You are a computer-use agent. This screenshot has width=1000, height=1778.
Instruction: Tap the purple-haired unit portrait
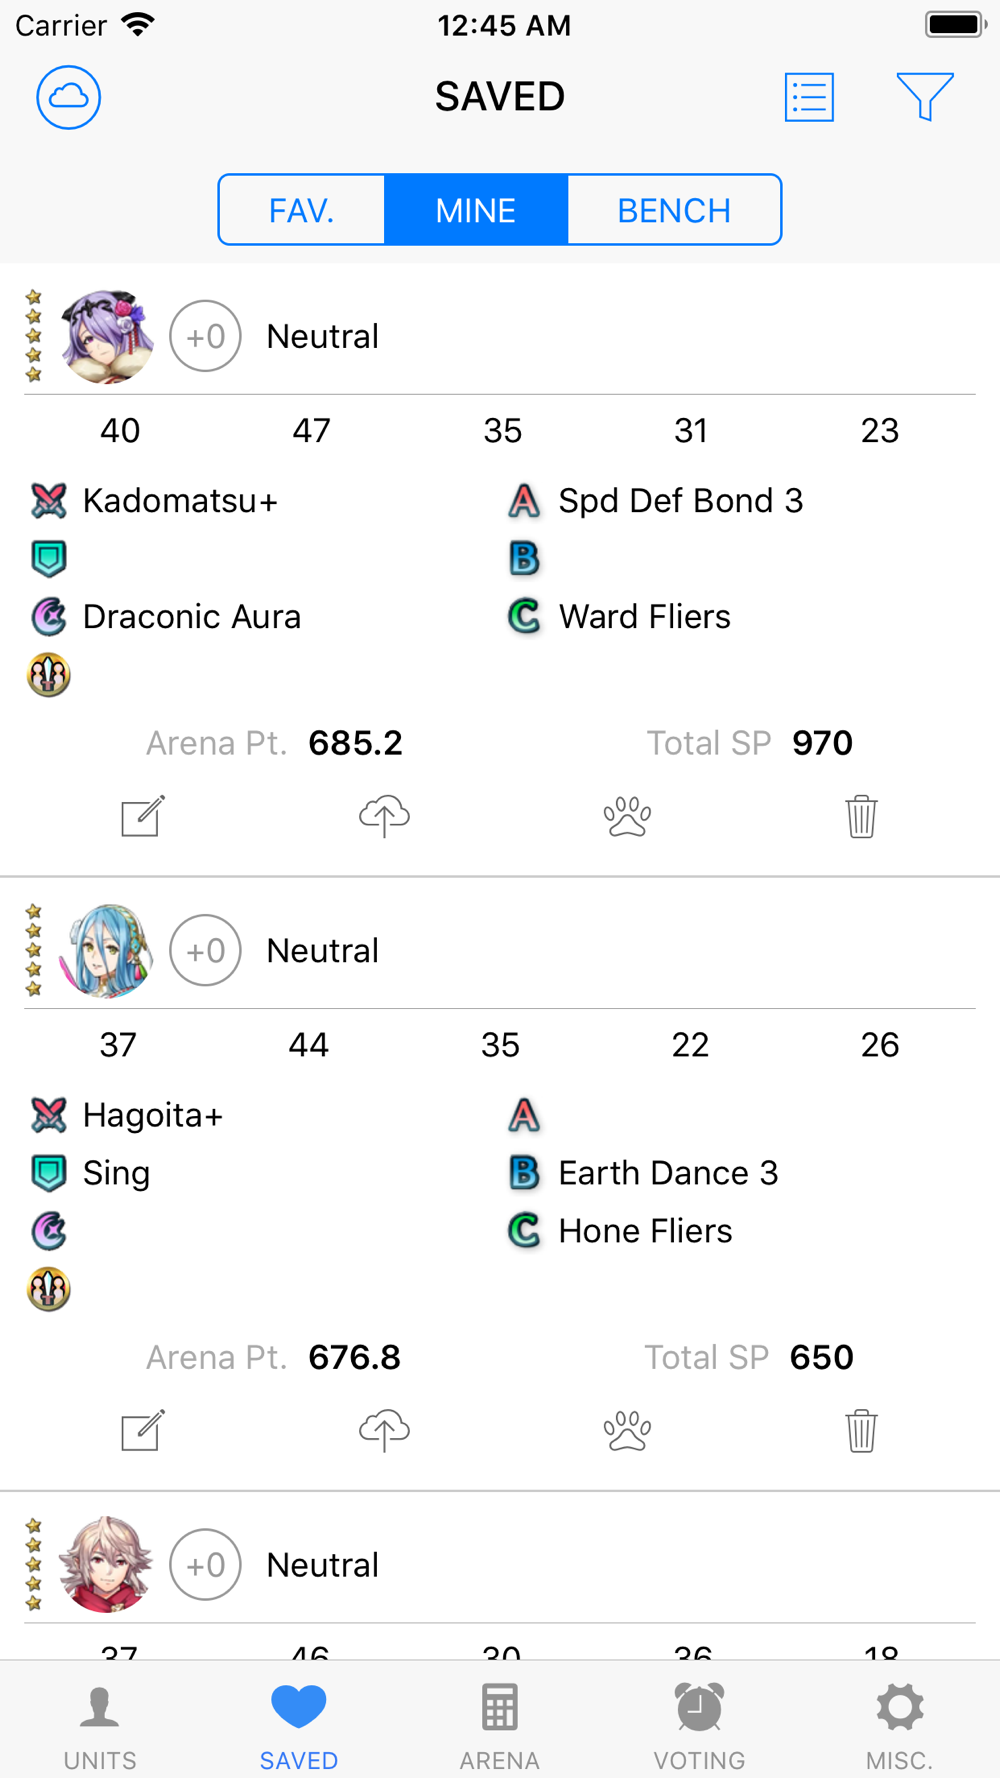(x=107, y=337)
